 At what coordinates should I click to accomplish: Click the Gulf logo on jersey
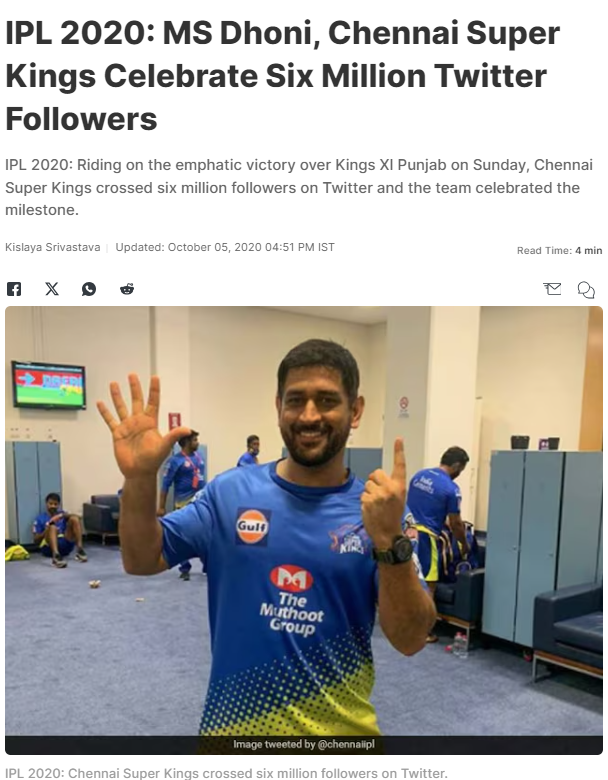(252, 527)
